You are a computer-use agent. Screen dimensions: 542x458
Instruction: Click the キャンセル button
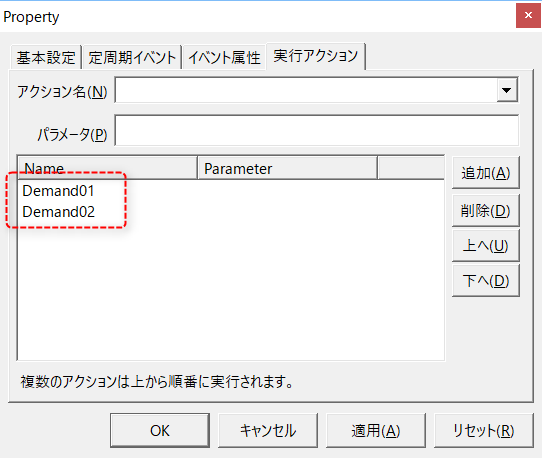click(268, 430)
